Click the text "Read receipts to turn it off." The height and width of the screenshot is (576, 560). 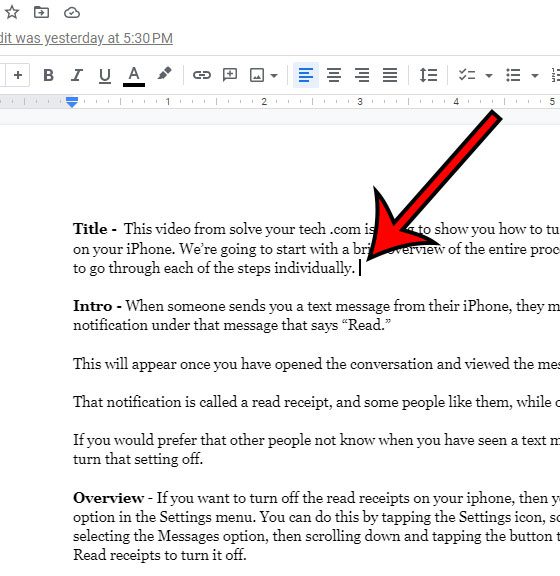[x=159, y=555]
